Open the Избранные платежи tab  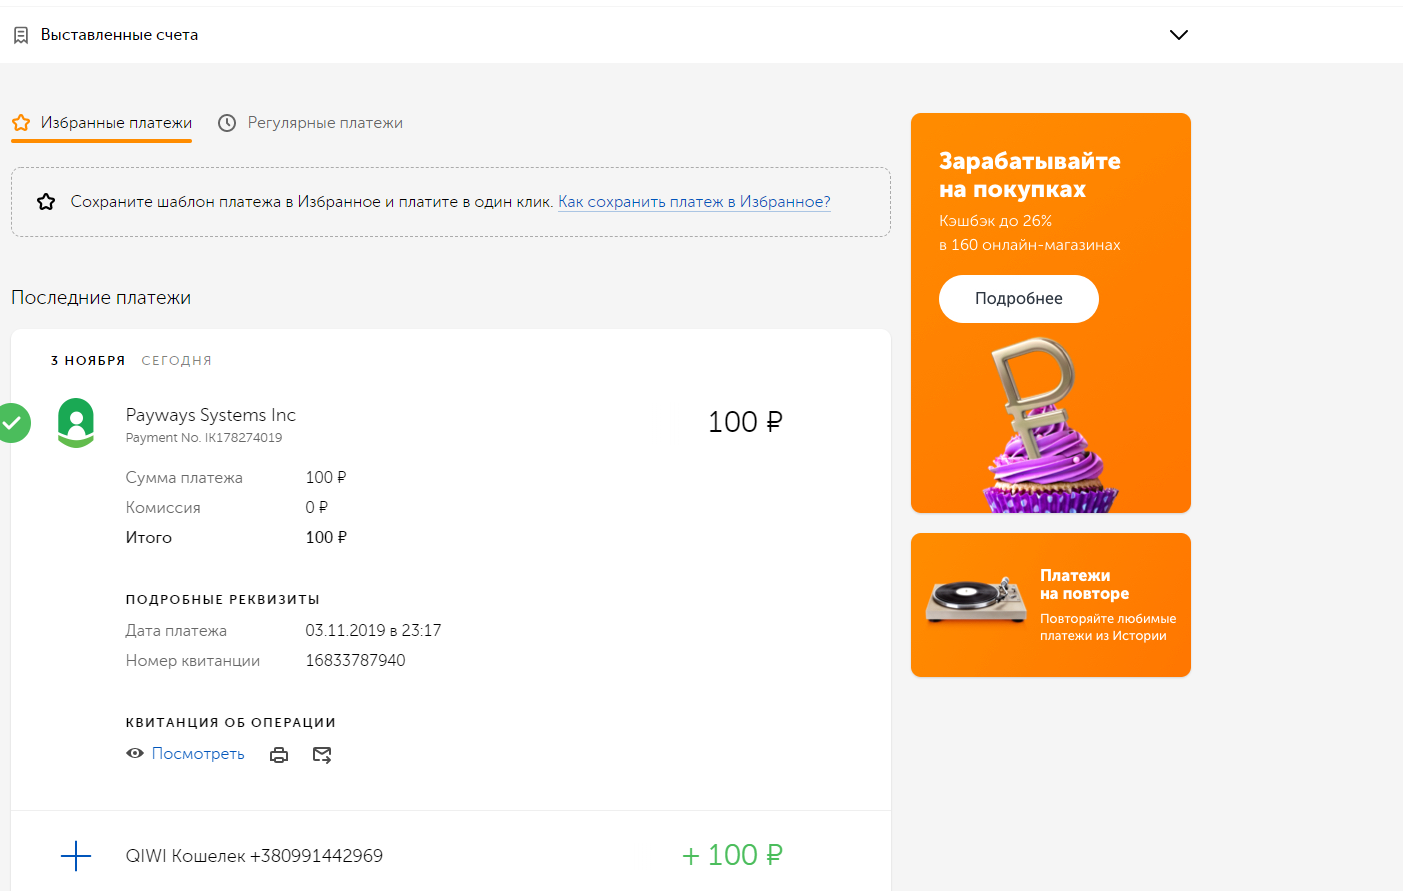point(116,123)
